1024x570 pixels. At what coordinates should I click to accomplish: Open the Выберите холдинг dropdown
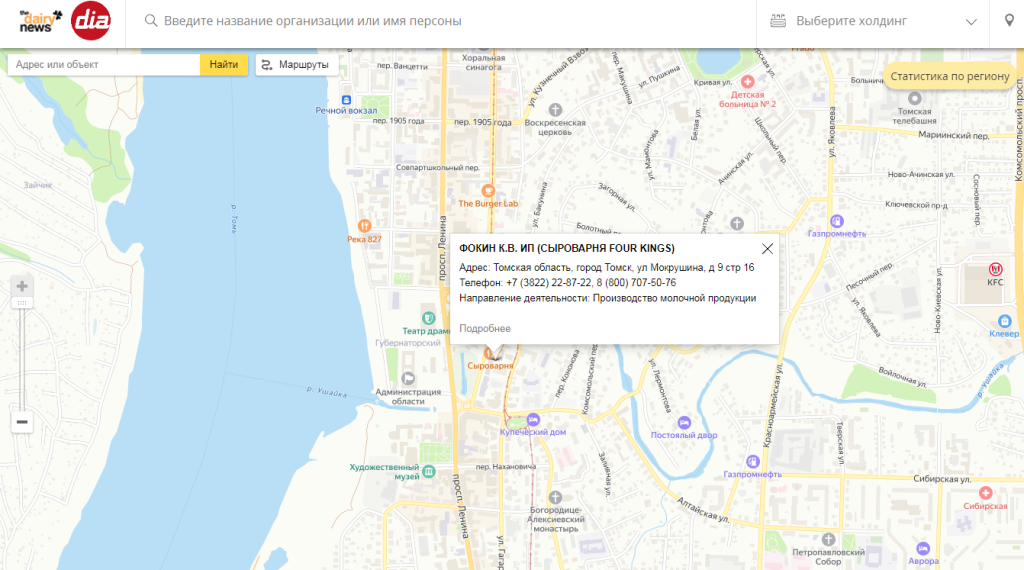click(872, 21)
